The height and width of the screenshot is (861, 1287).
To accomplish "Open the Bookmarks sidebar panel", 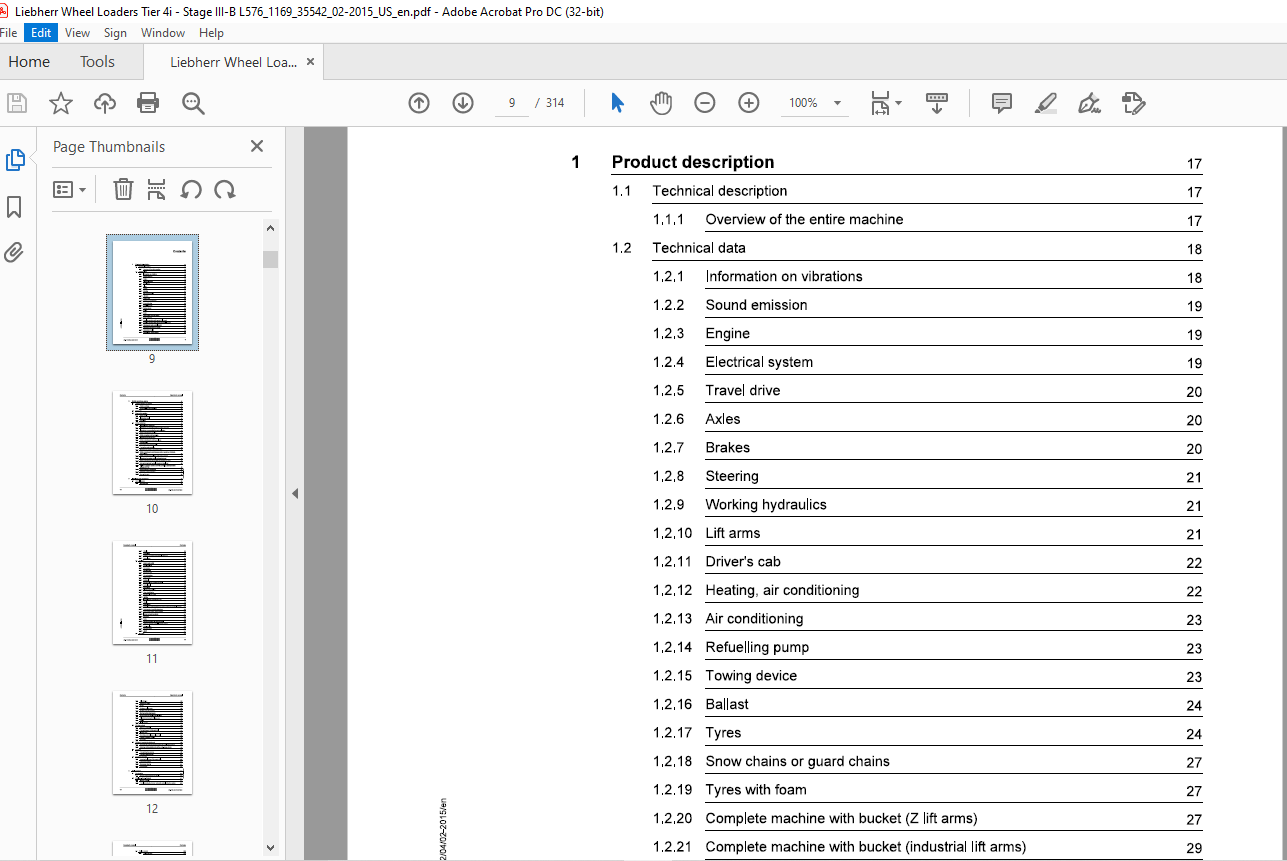I will 15,207.
